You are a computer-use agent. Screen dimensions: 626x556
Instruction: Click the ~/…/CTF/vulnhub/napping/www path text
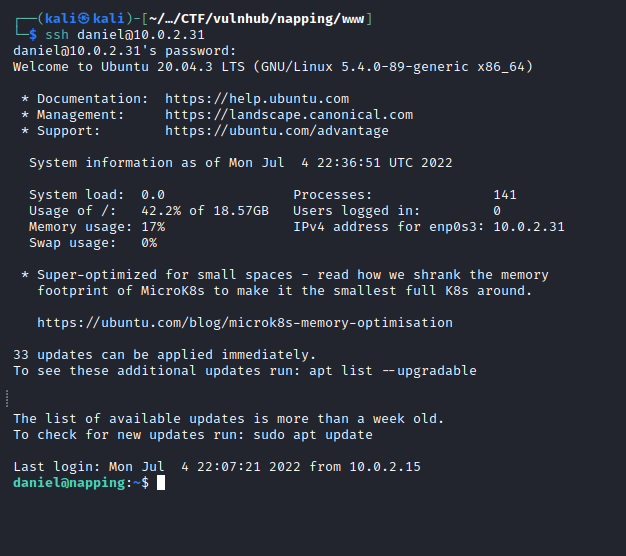point(256,18)
